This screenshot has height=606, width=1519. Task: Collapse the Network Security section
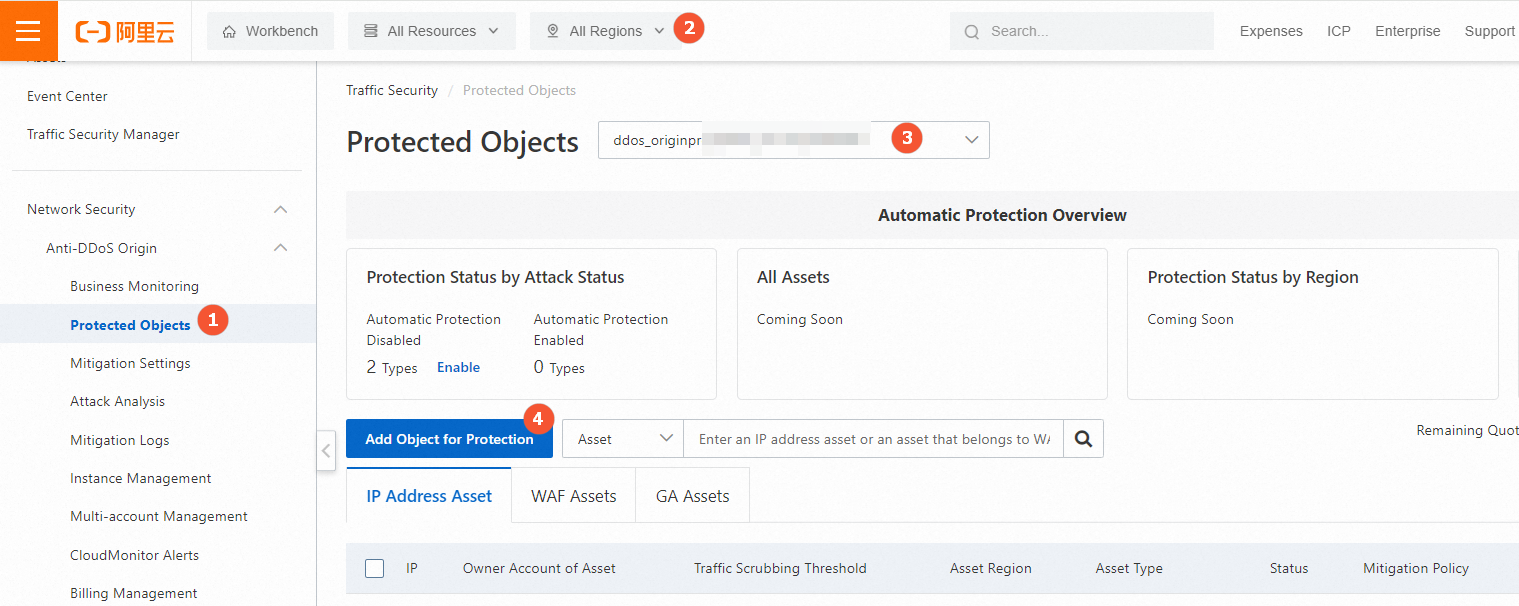point(281,210)
